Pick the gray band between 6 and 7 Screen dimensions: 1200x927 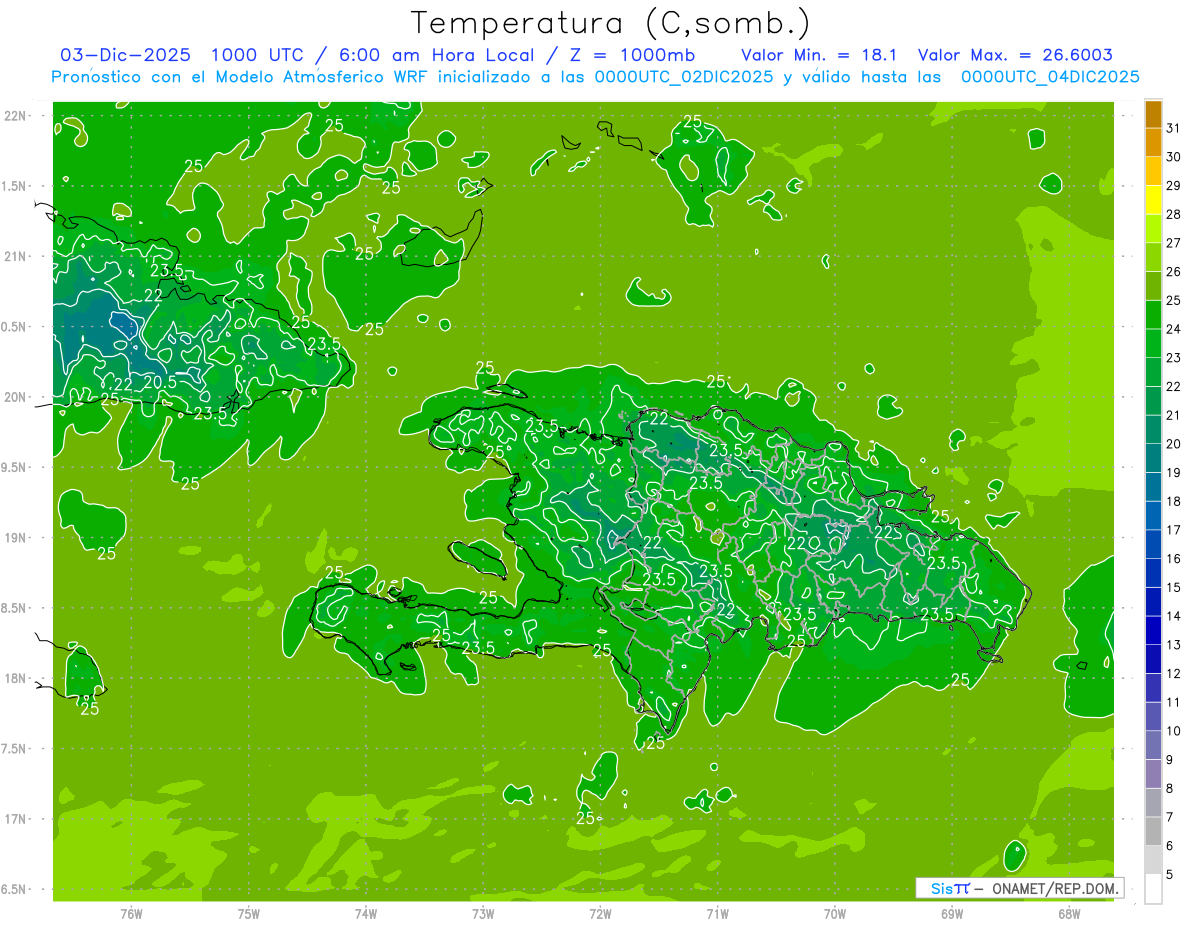[1153, 831]
